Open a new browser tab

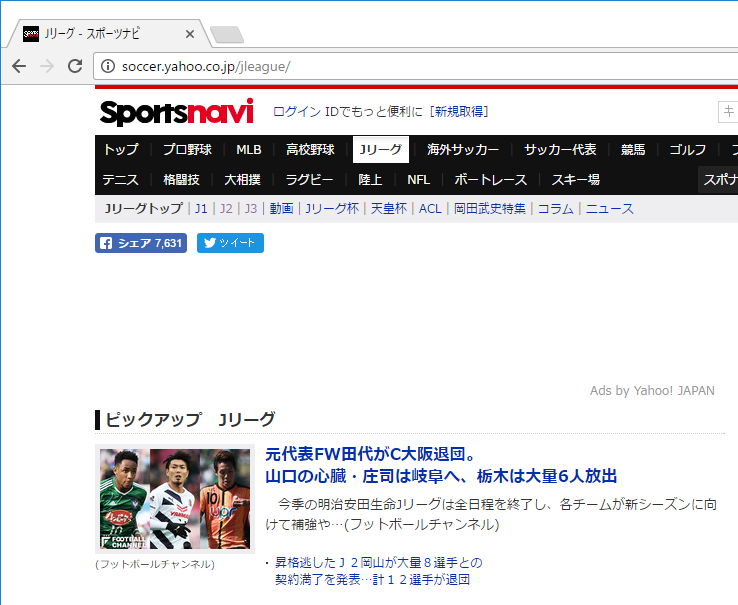[x=226, y=35]
